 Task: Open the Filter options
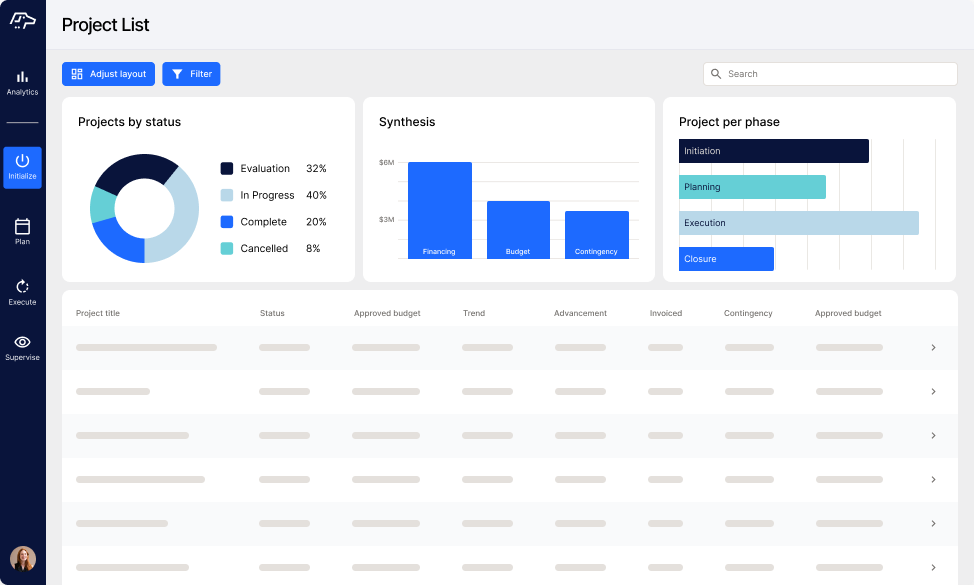(191, 74)
